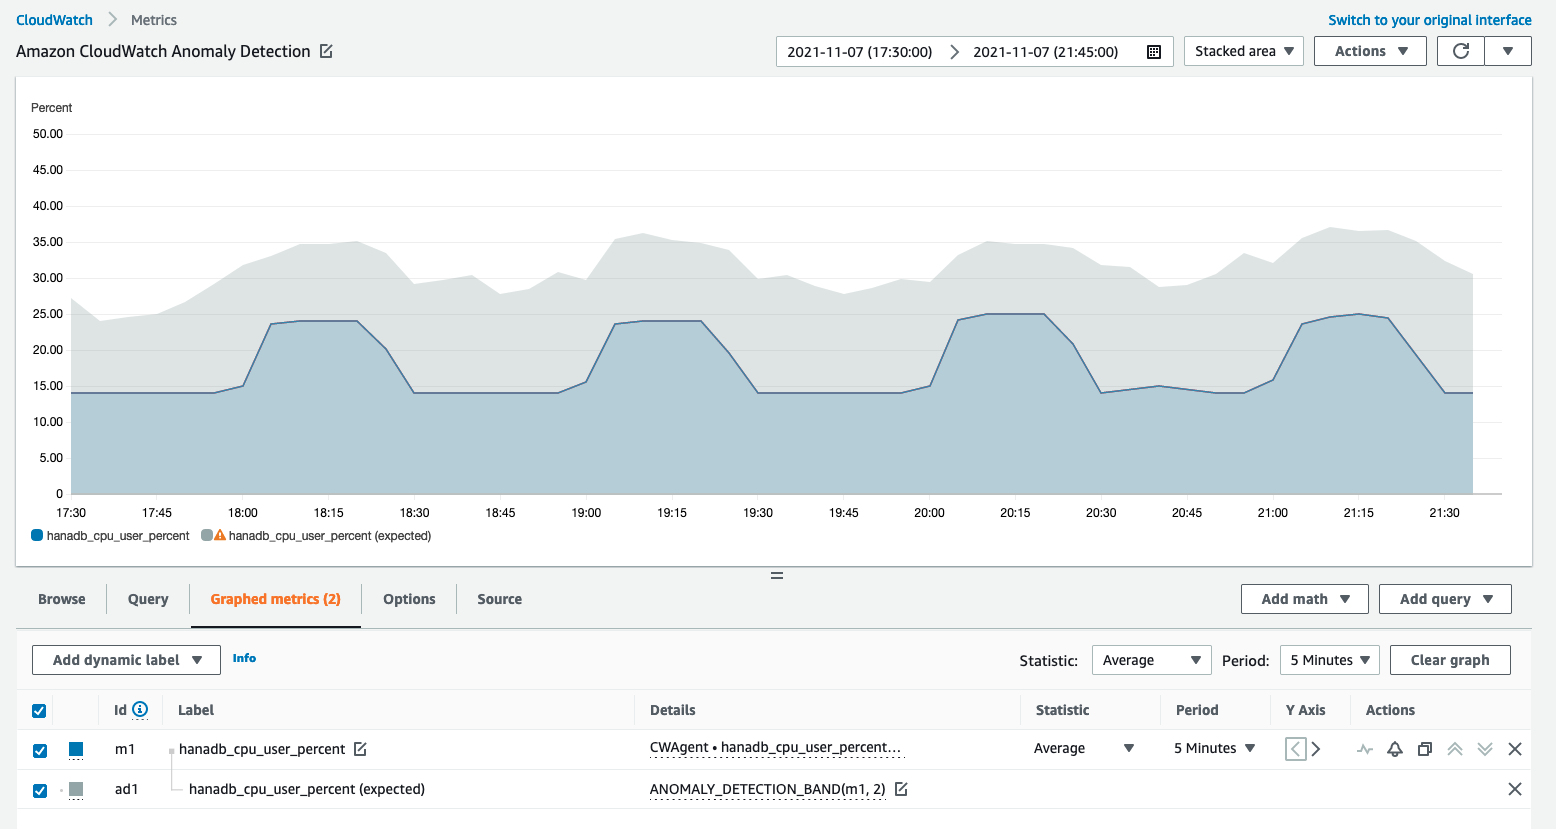This screenshot has height=829, width=1556.
Task: Uncheck the m1 metric checkbox
Action: tap(40, 750)
